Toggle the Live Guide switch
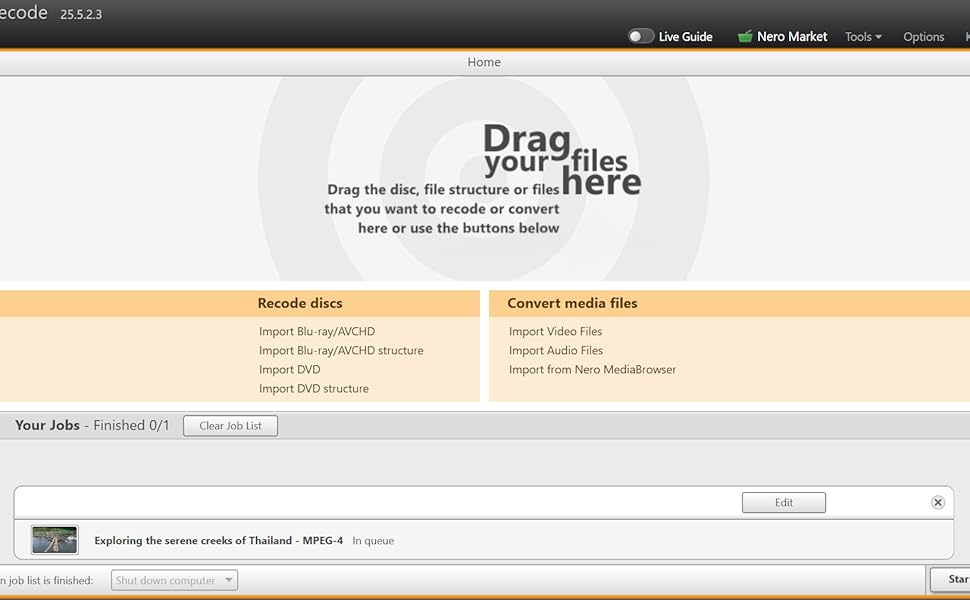Image resolution: width=970 pixels, height=600 pixels. 641,36
